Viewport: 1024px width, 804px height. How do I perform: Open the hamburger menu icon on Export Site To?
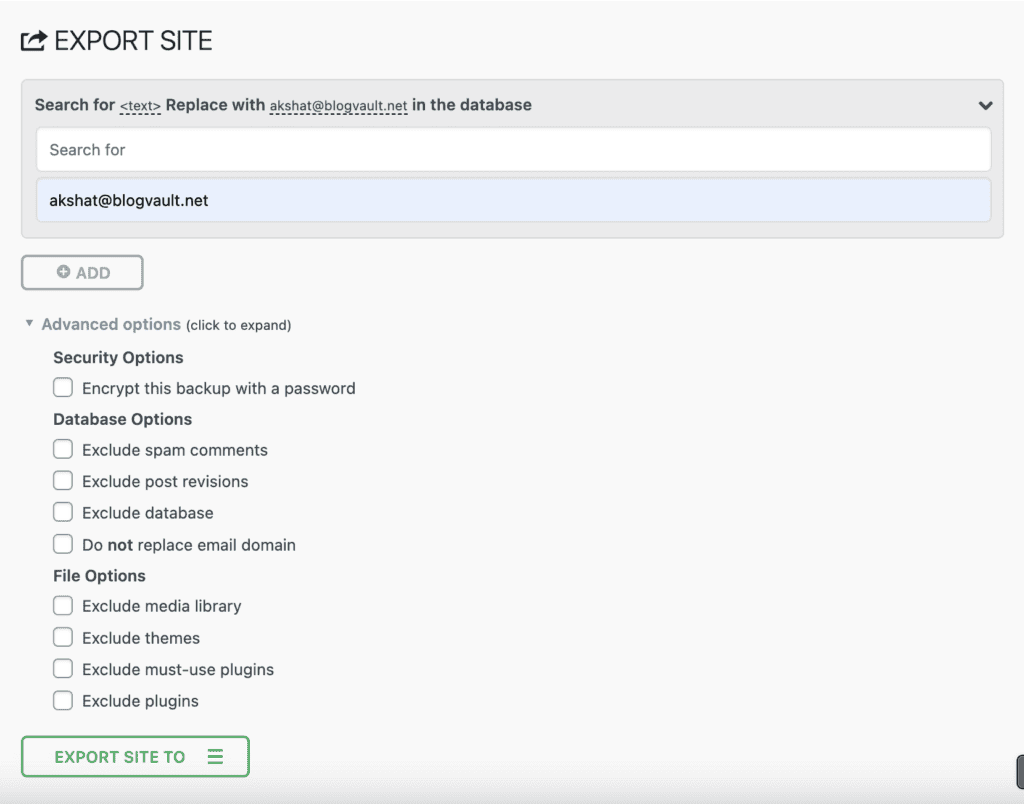coord(216,756)
